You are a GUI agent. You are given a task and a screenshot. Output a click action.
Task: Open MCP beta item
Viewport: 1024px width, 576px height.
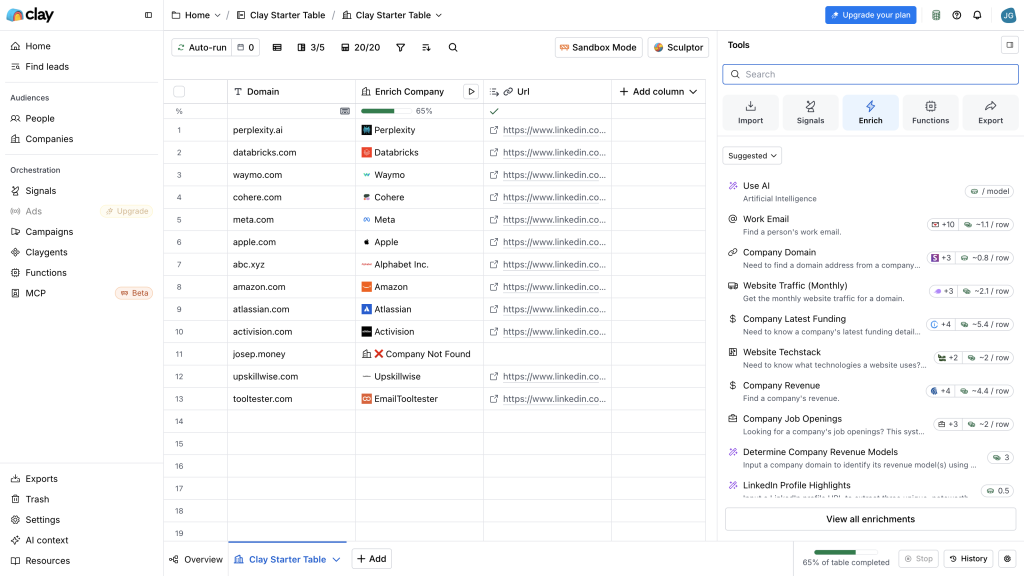click(x=82, y=293)
